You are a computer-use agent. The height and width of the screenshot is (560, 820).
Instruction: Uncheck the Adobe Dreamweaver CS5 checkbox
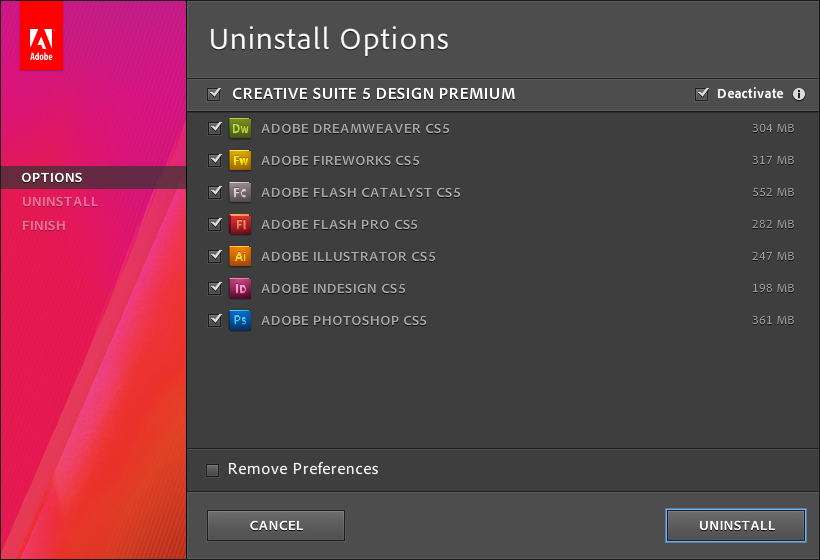[214, 128]
